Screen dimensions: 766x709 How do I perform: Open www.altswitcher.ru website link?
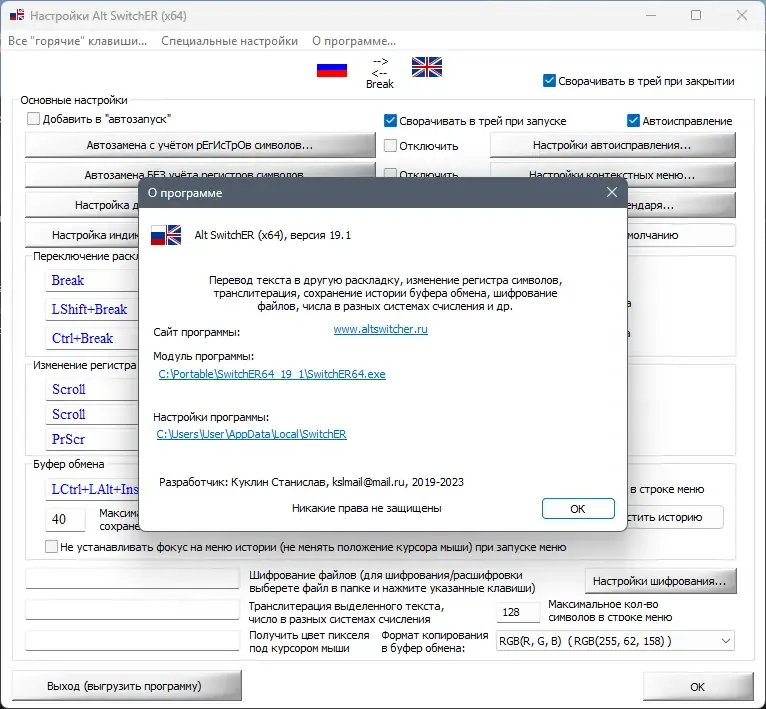[x=381, y=329]
